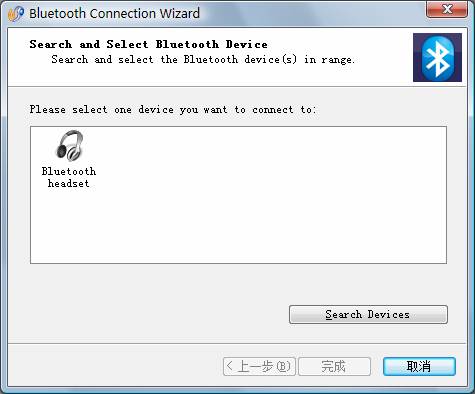
Task: Click the 'Search and Select Bluetooth Device' heading
Action: click(x=148, y=44)
